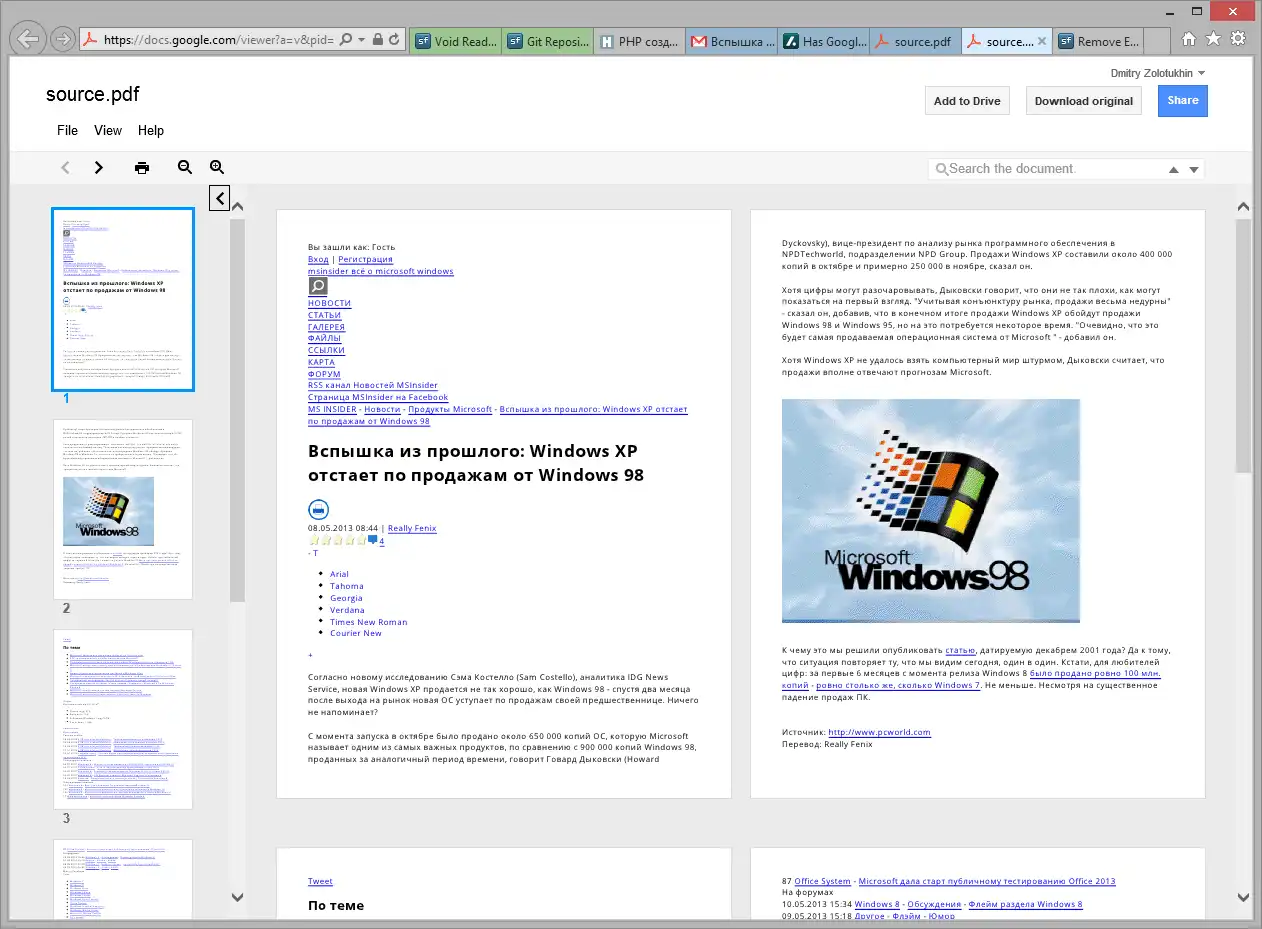The image size is (1262, 929).
Task: Click the print icon inside the PDF page
Action: (x=318, y=509)
